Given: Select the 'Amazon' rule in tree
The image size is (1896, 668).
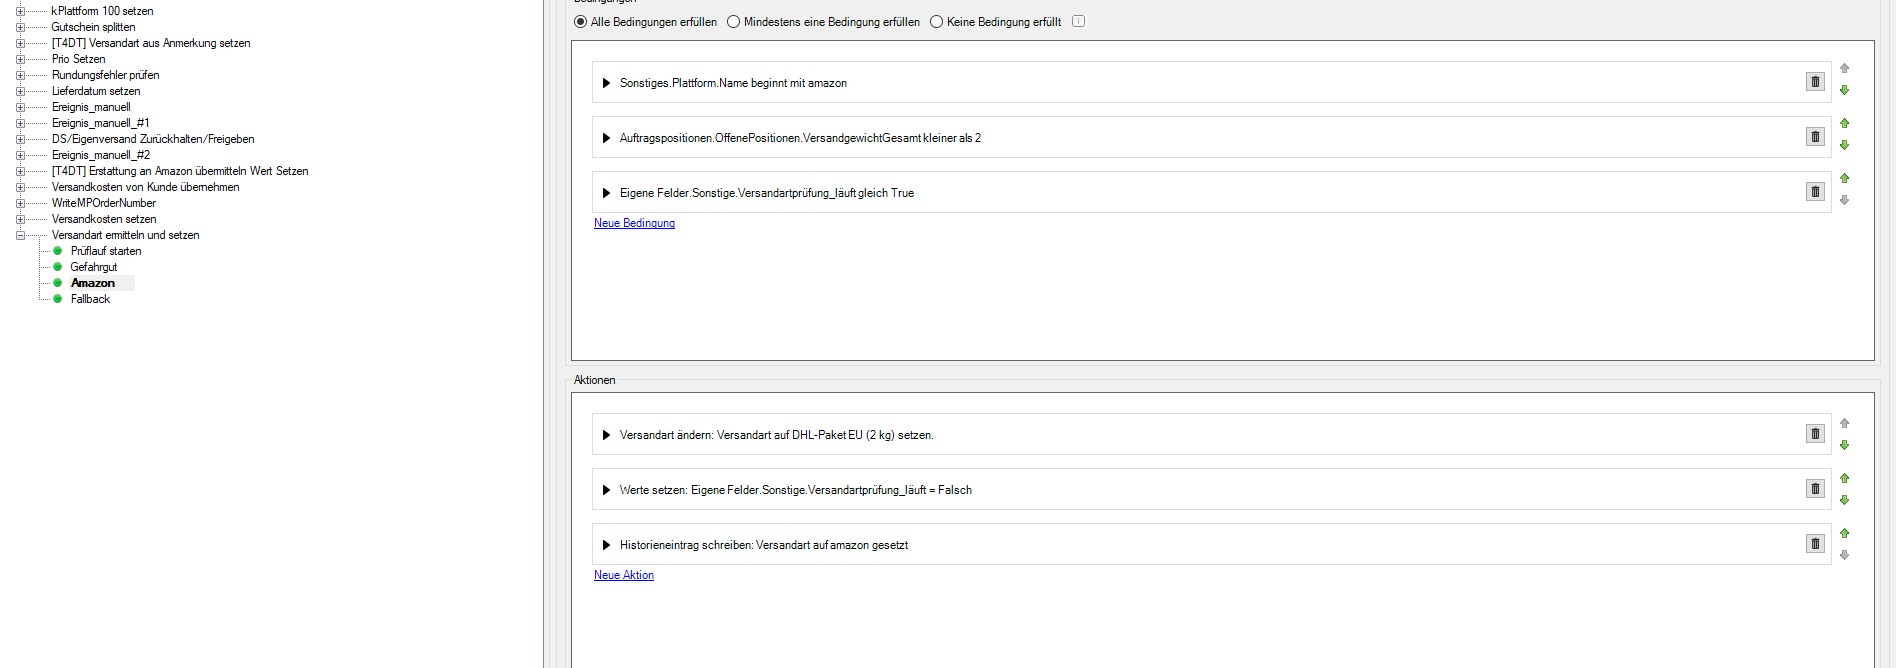Looking at the screenshot, I should click(93, 283).
